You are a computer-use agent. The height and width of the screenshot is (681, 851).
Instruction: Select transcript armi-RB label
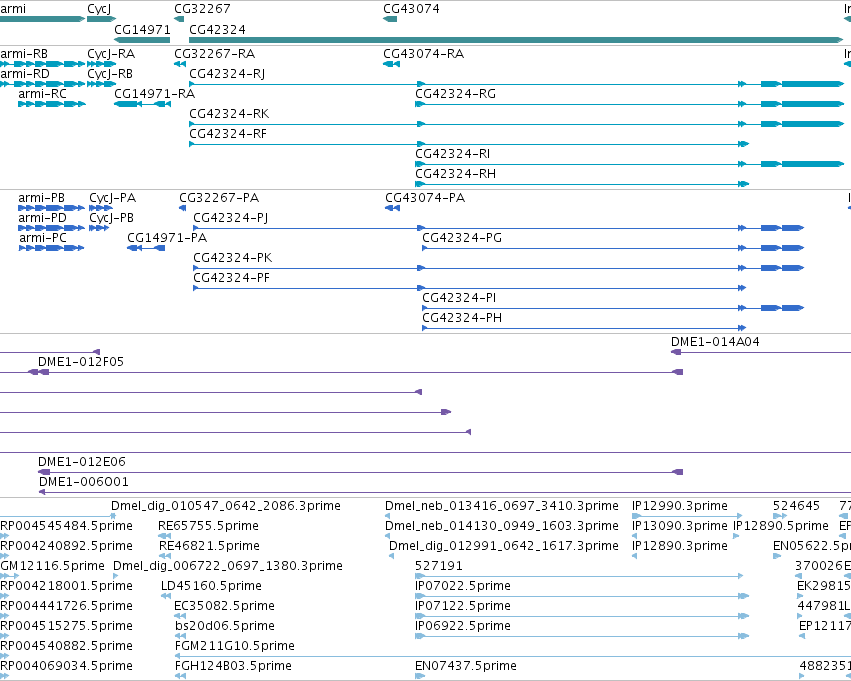pos(24,54)
